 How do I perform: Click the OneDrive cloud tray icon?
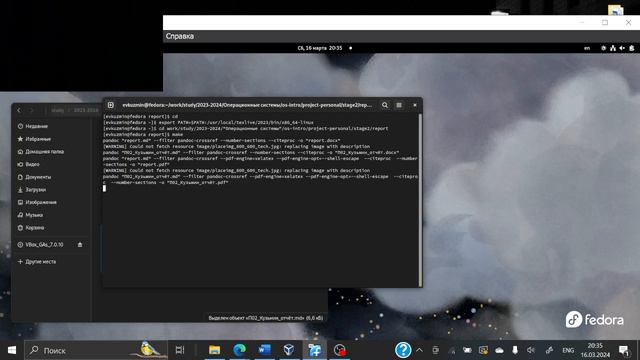[499, 350]
